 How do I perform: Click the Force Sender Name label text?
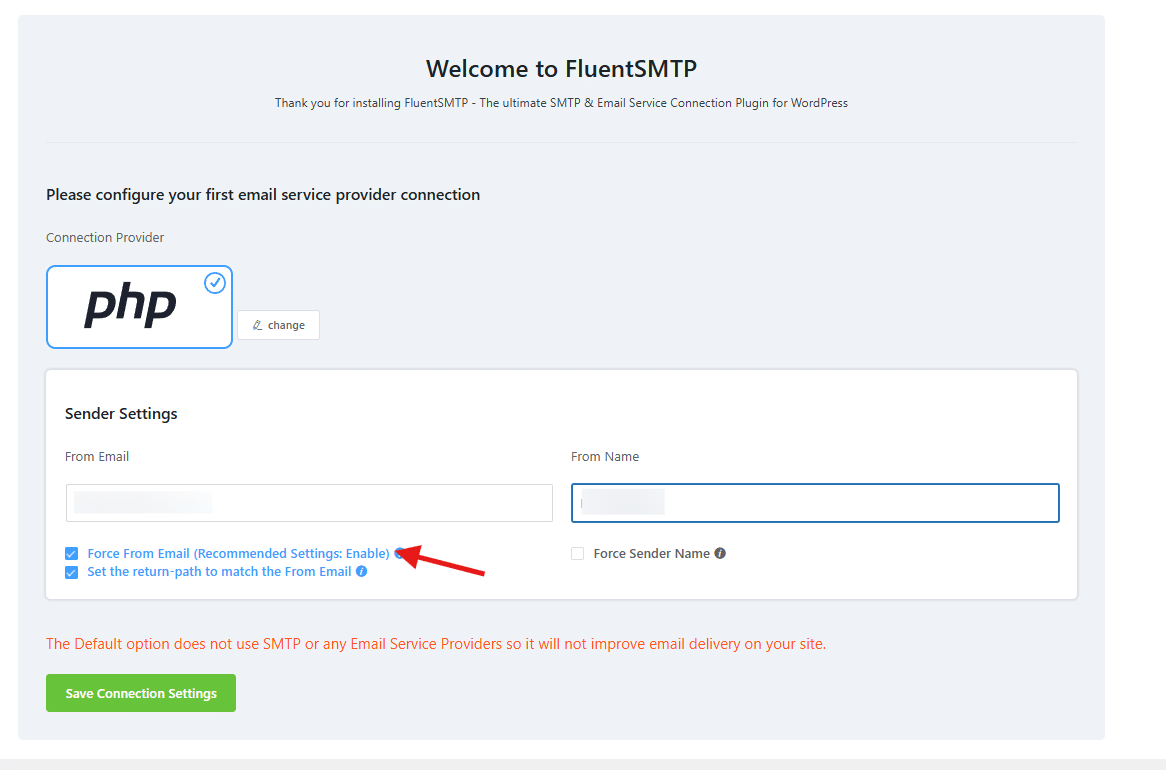click(651, 553)
